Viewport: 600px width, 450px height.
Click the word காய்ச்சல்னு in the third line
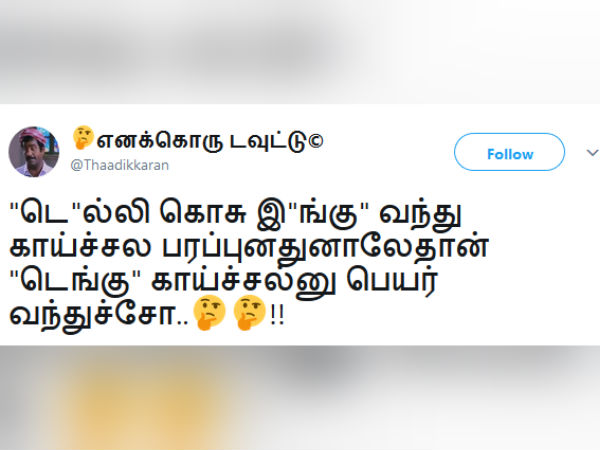pos(244,282)
